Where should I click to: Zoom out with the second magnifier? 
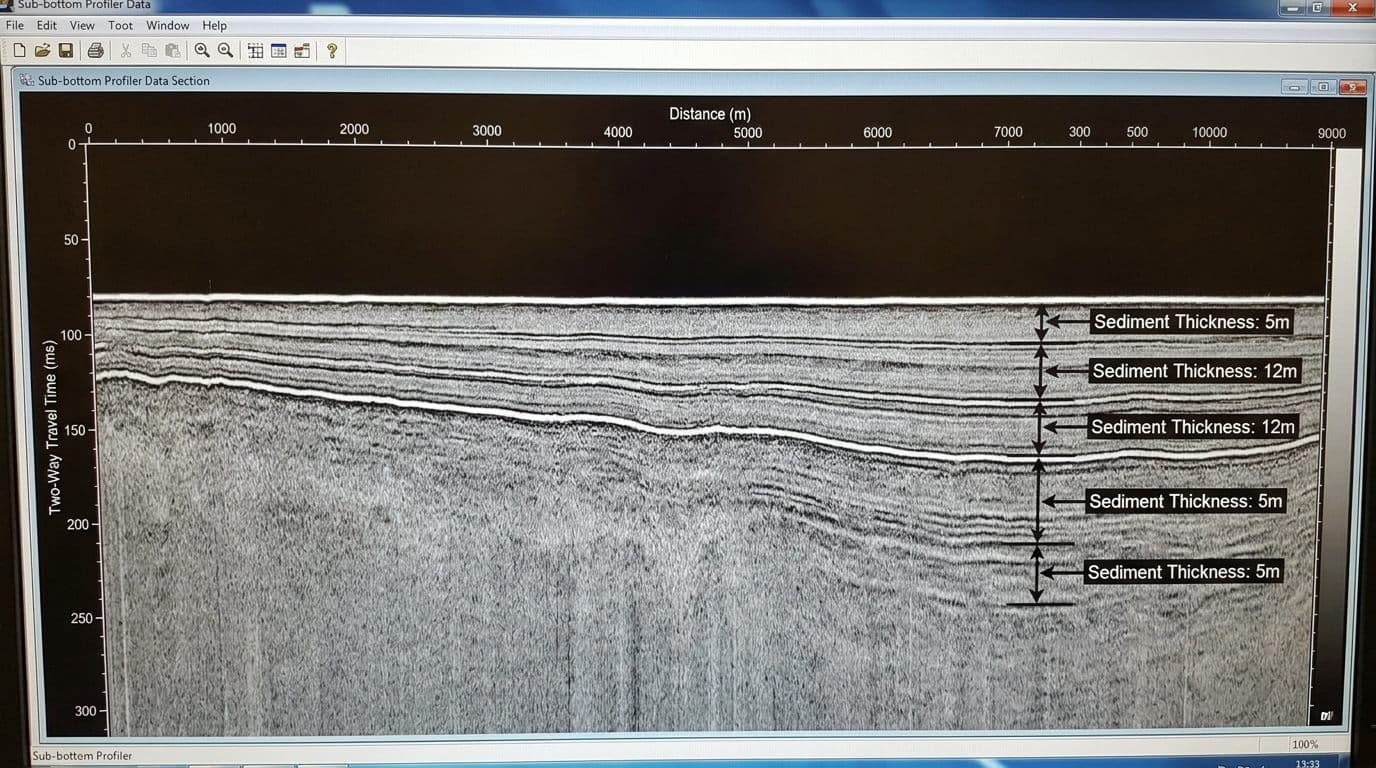[225, 50]
